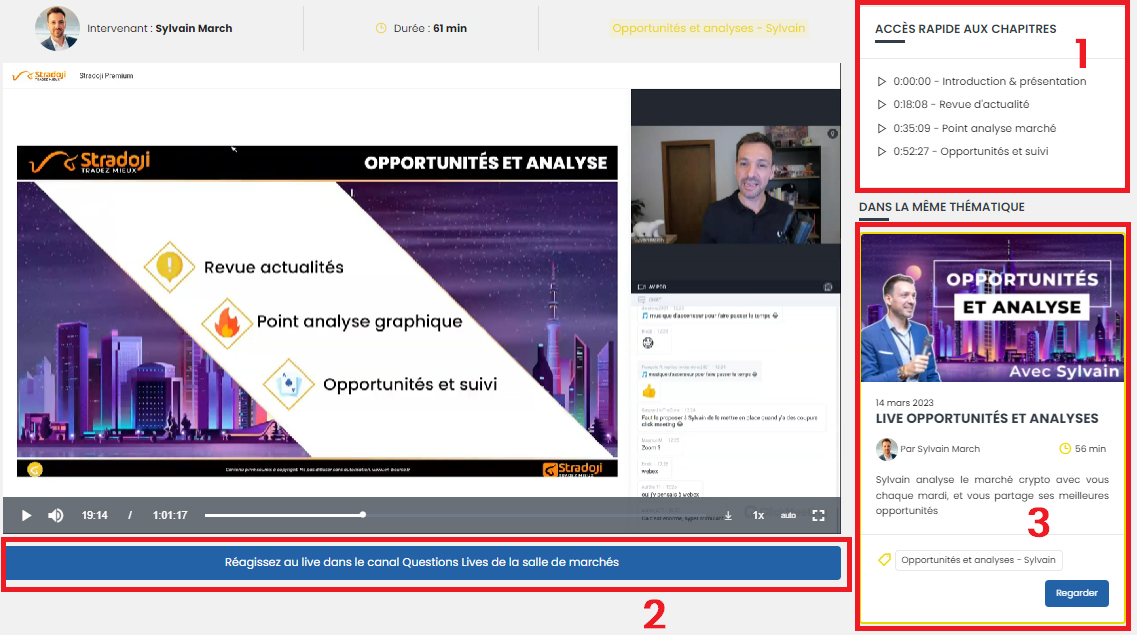1137x635 pixels.
Task: Click the total duration 1:01:17 text
Action: 170,515
